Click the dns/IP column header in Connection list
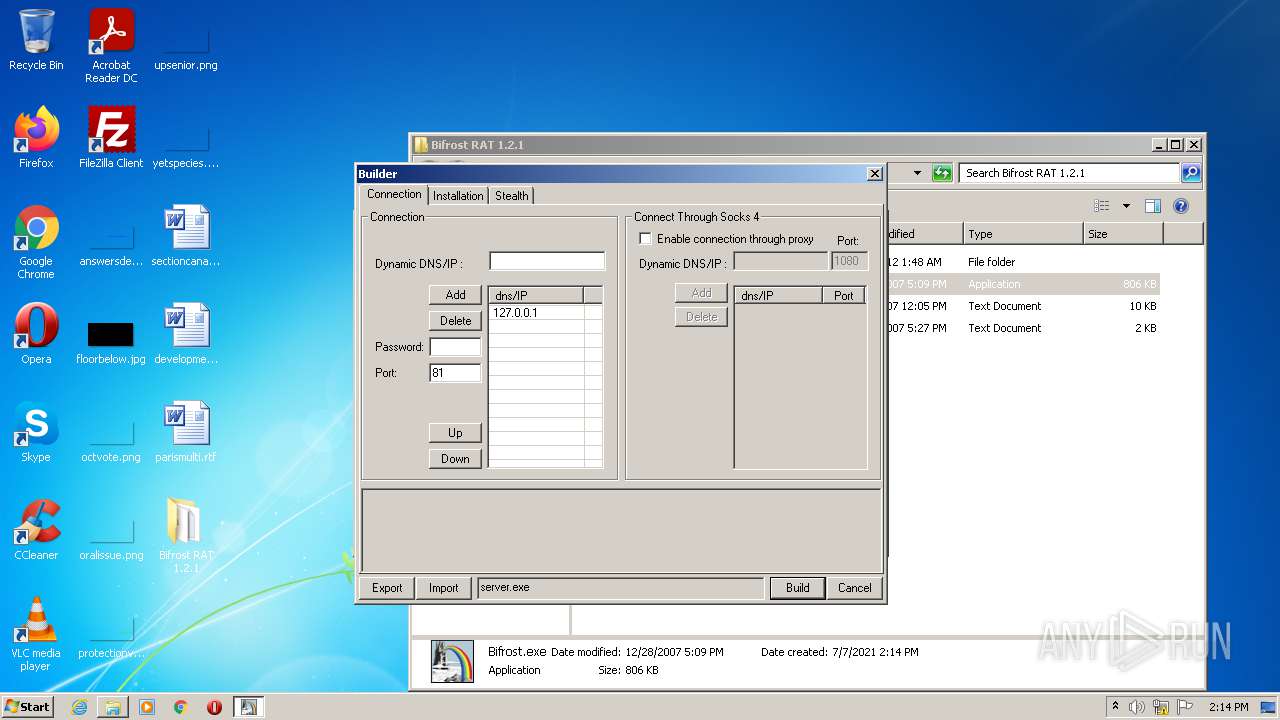Screen dimensions: 1280x720 pyautogui.click(x=536, y=295)
